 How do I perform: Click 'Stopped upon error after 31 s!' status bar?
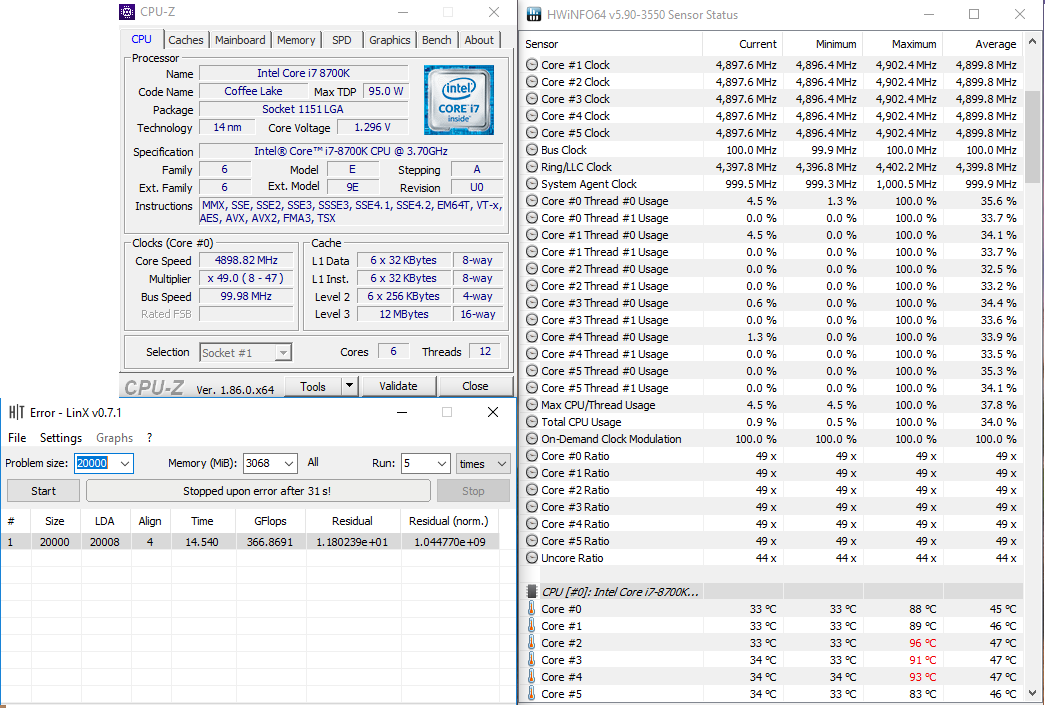[258, 491]
